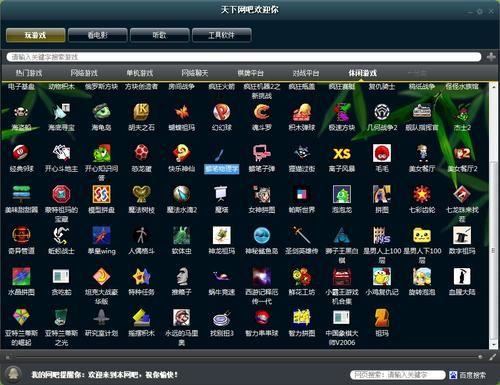Launch the 小鸡复仇记 chicken icon
Screen dimensions: 500x385
(x=382, y=276)
